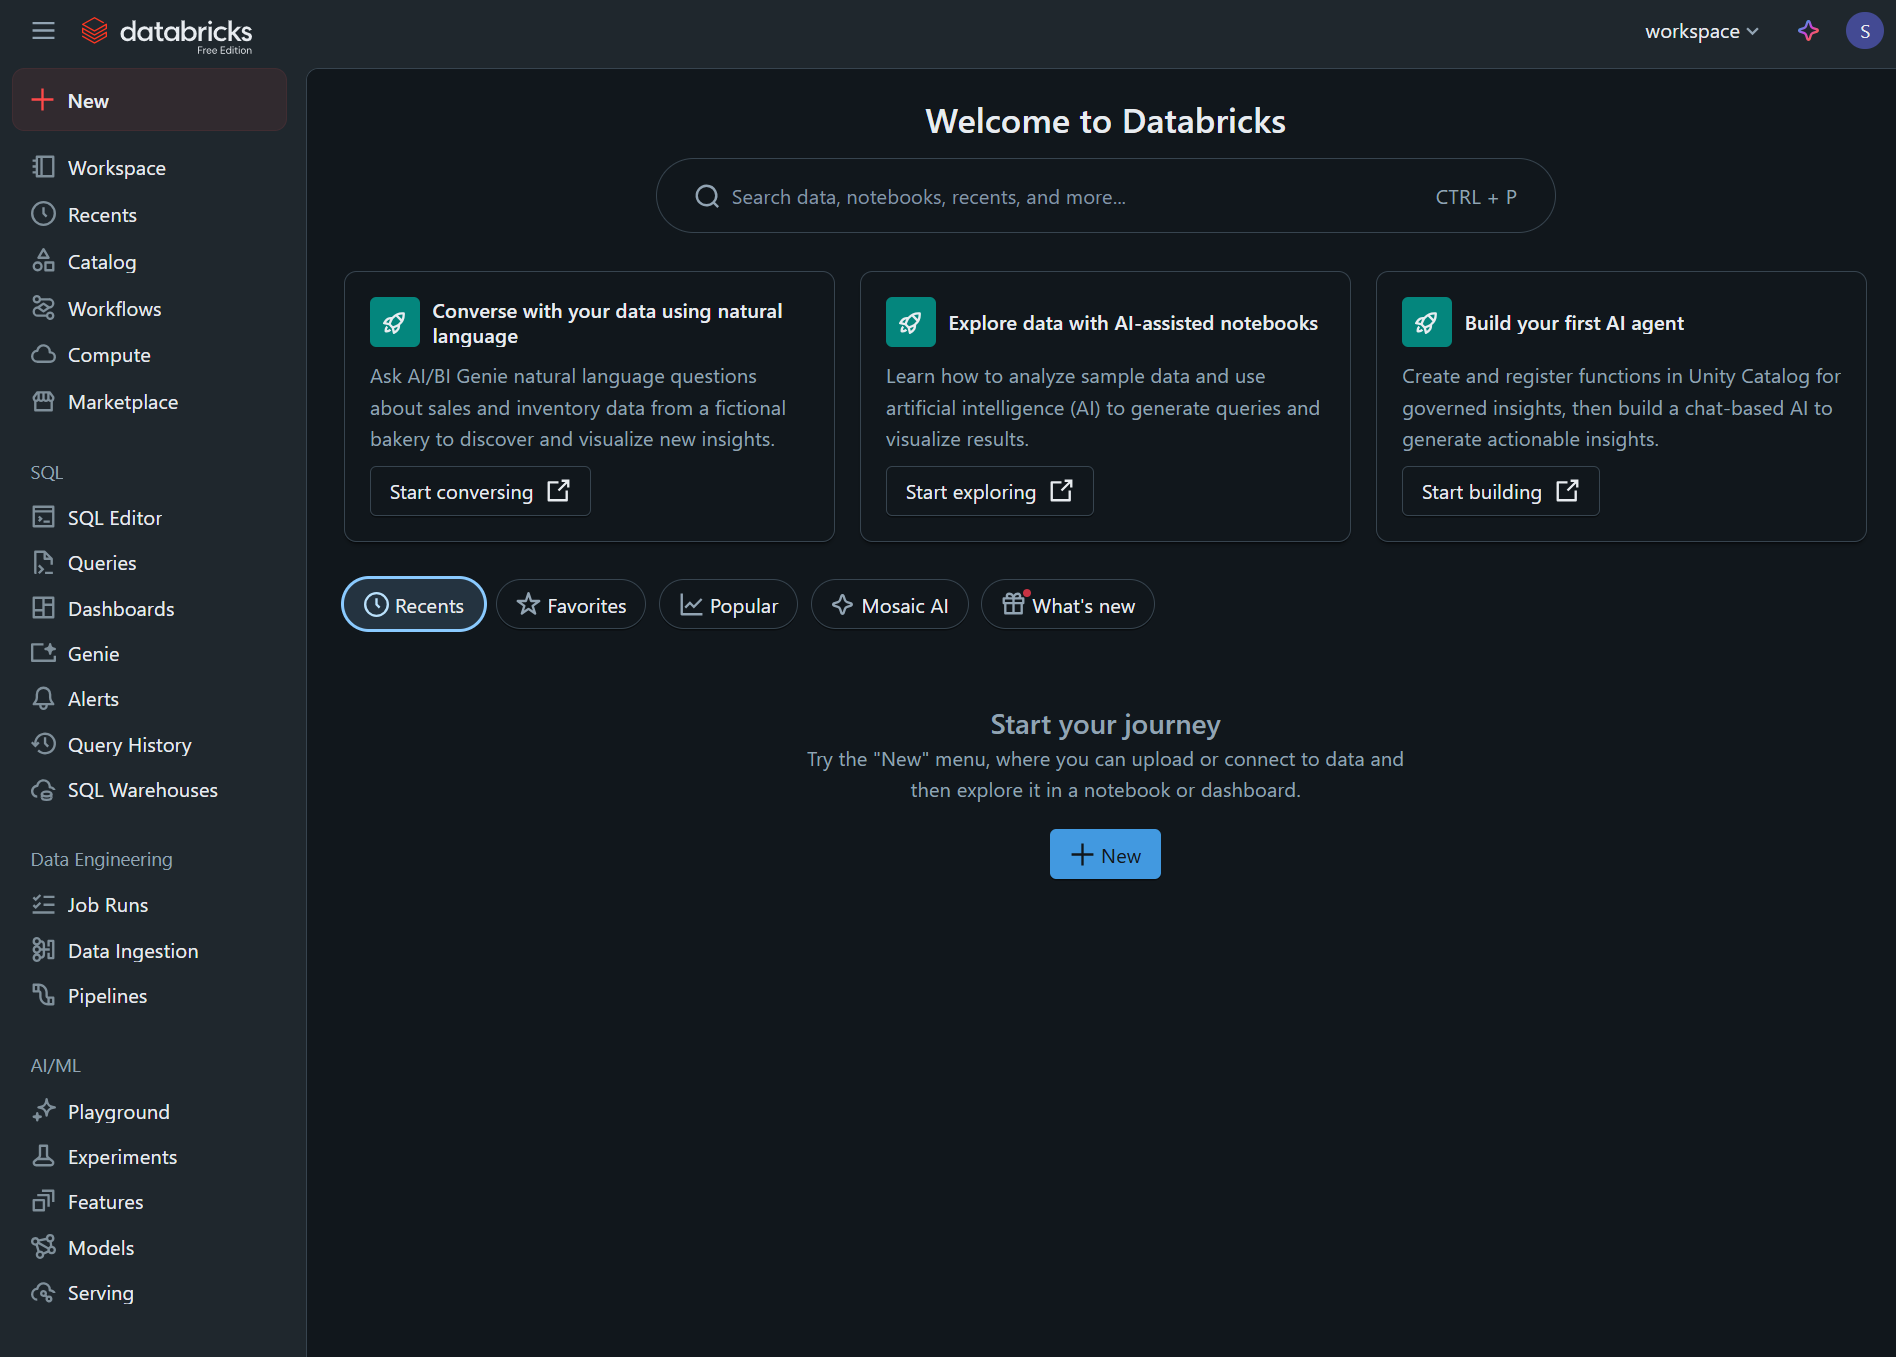Screen dimensions: 1896x1357
Task: Go to Catalog
Action: [150, 262]
